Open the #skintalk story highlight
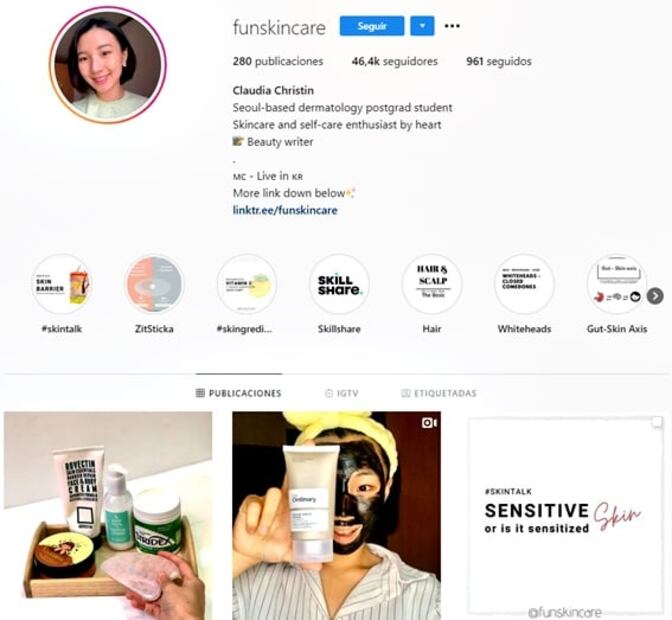672x620 pixels. (x=62, y=284)
